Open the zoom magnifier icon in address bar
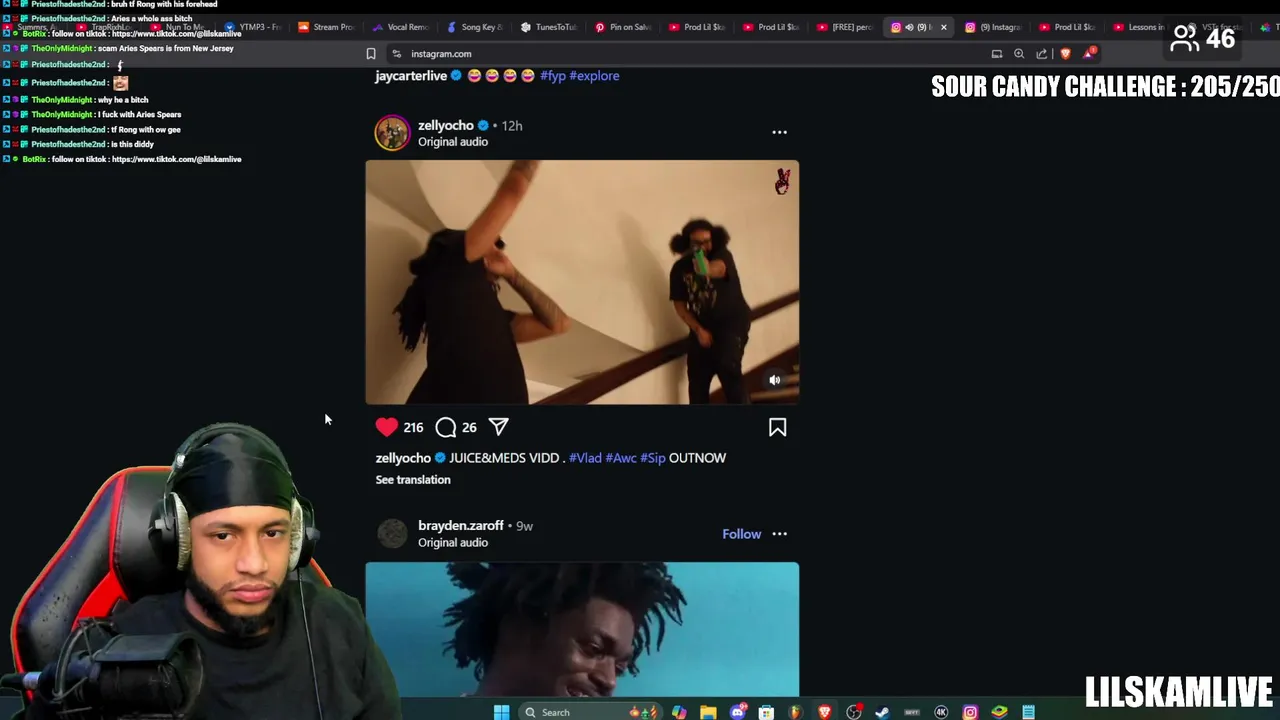The image size is (1280, 720). pyautogui.click(x=1019, y=54)
